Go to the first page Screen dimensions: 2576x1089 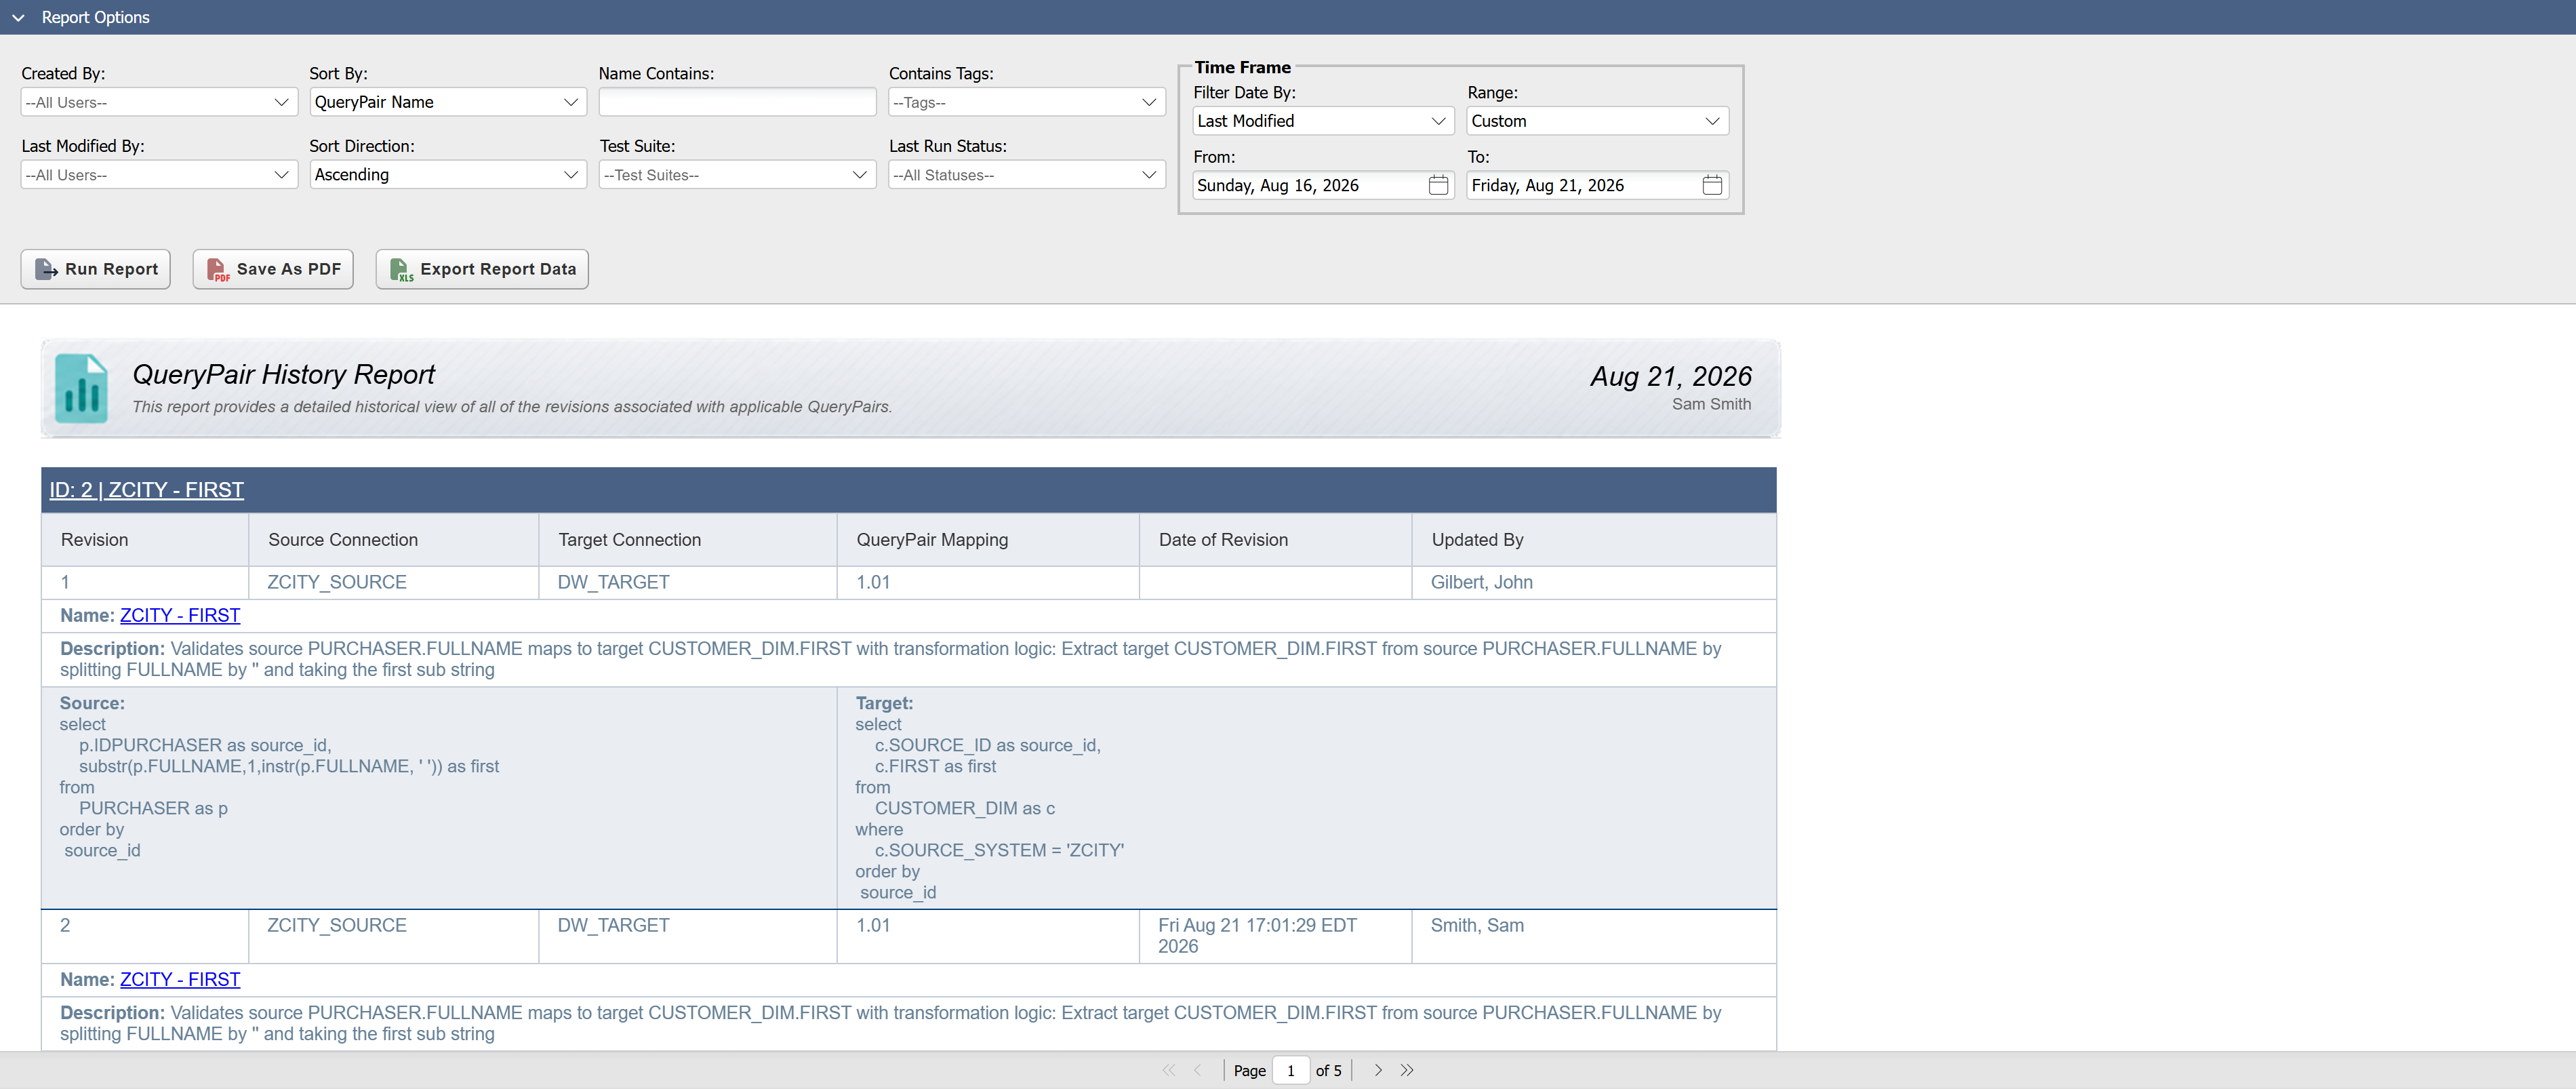tap(1168, 1070)
